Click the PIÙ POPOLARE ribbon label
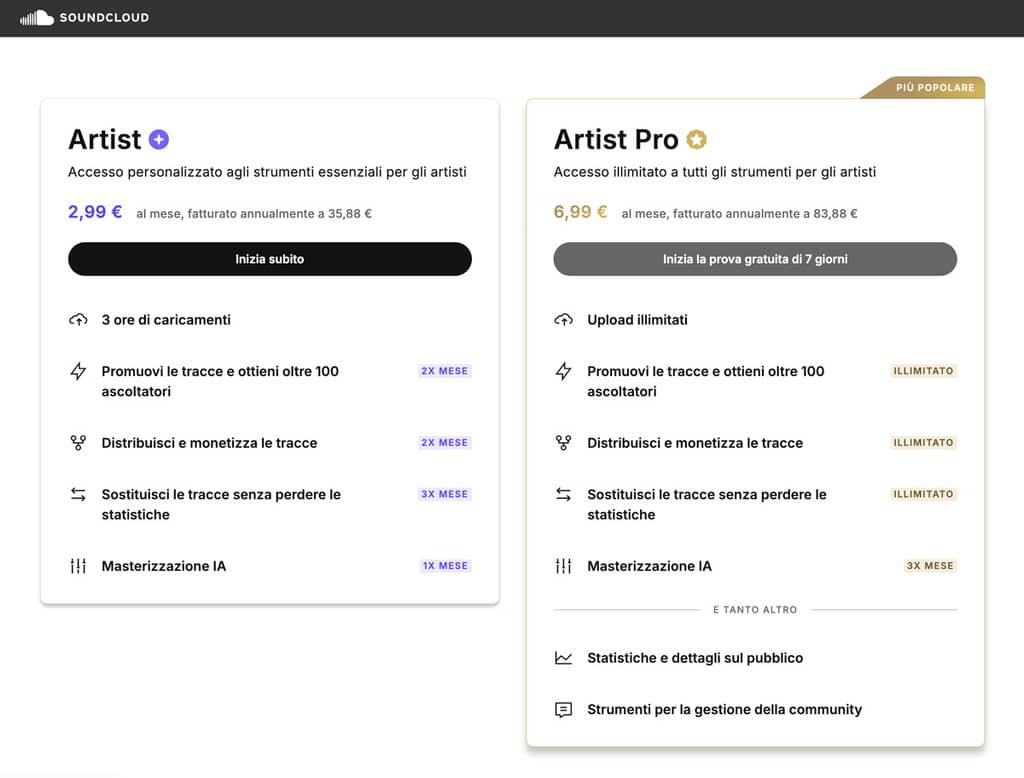This screenshot has height=778, width=1024. pyautogui.click(x=935, y=88)
